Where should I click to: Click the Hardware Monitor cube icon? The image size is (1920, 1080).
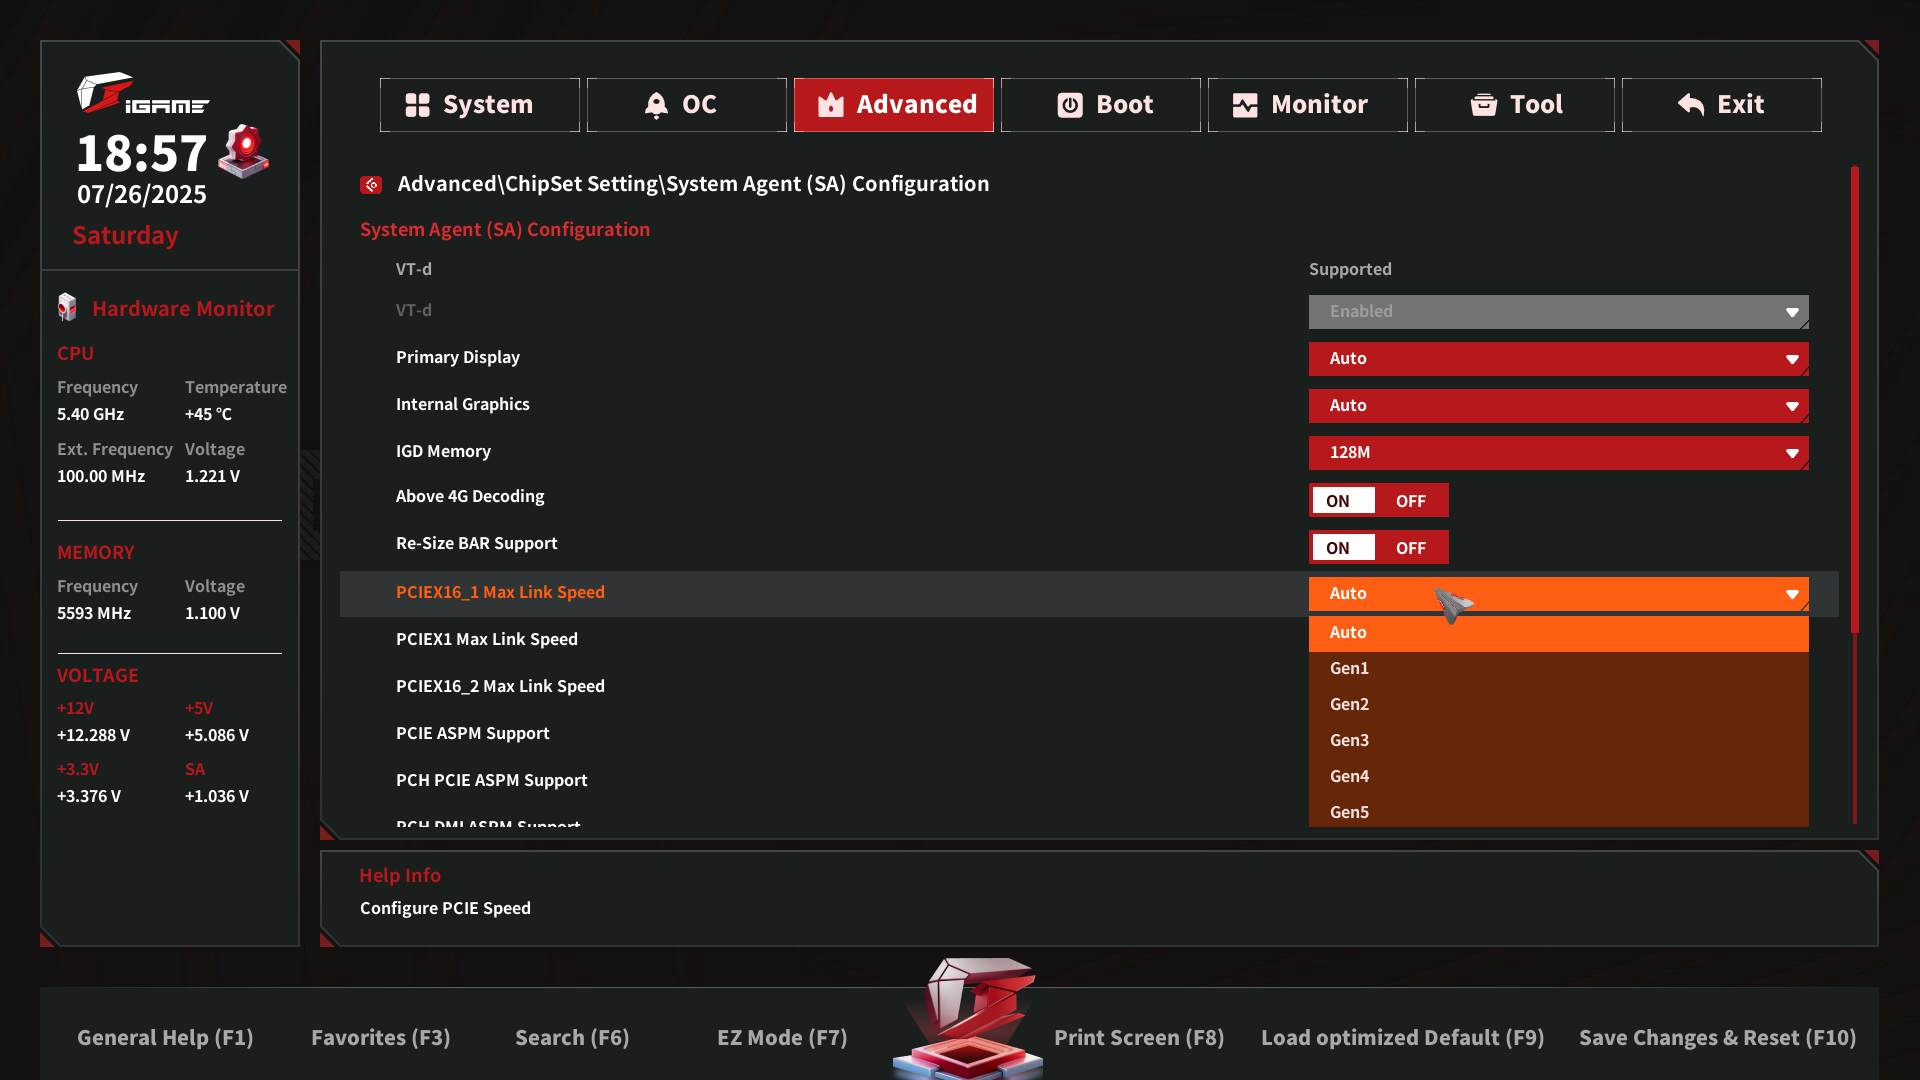[x=67, y=308]
